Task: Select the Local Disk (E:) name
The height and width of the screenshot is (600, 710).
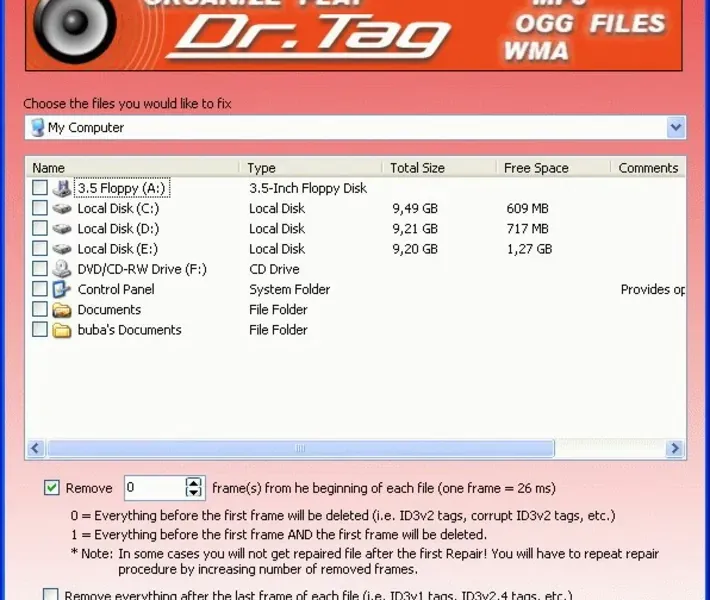Action: pos(118,249)
